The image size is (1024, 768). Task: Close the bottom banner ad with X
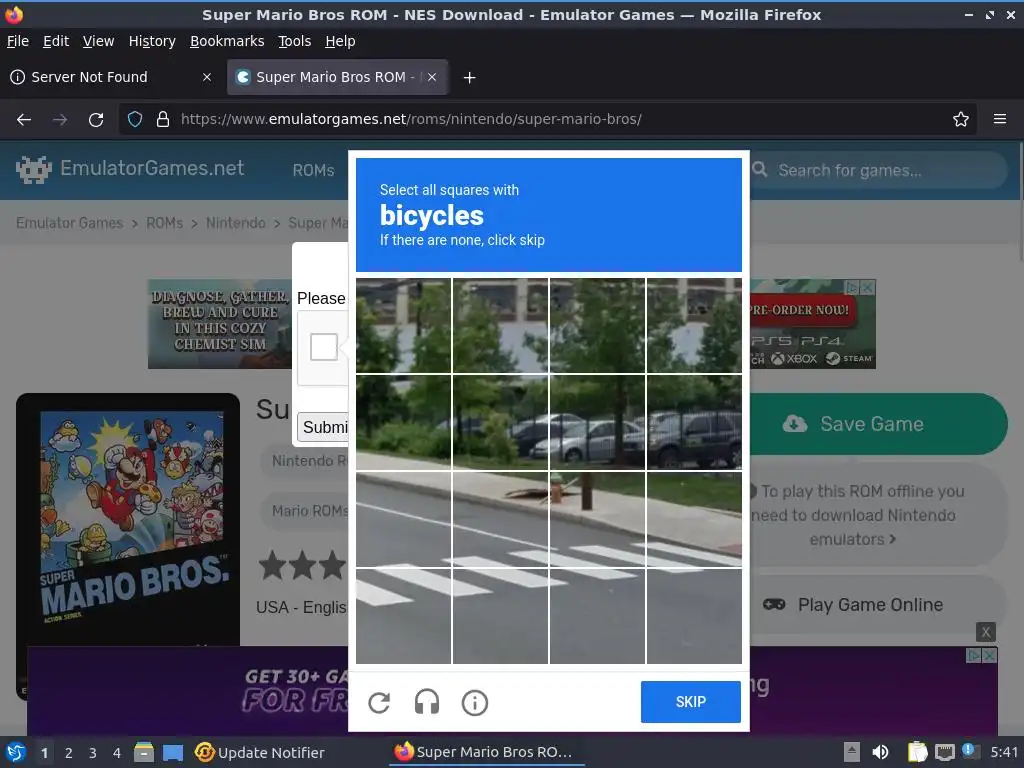pyautogui.click(x=985, y=632)
